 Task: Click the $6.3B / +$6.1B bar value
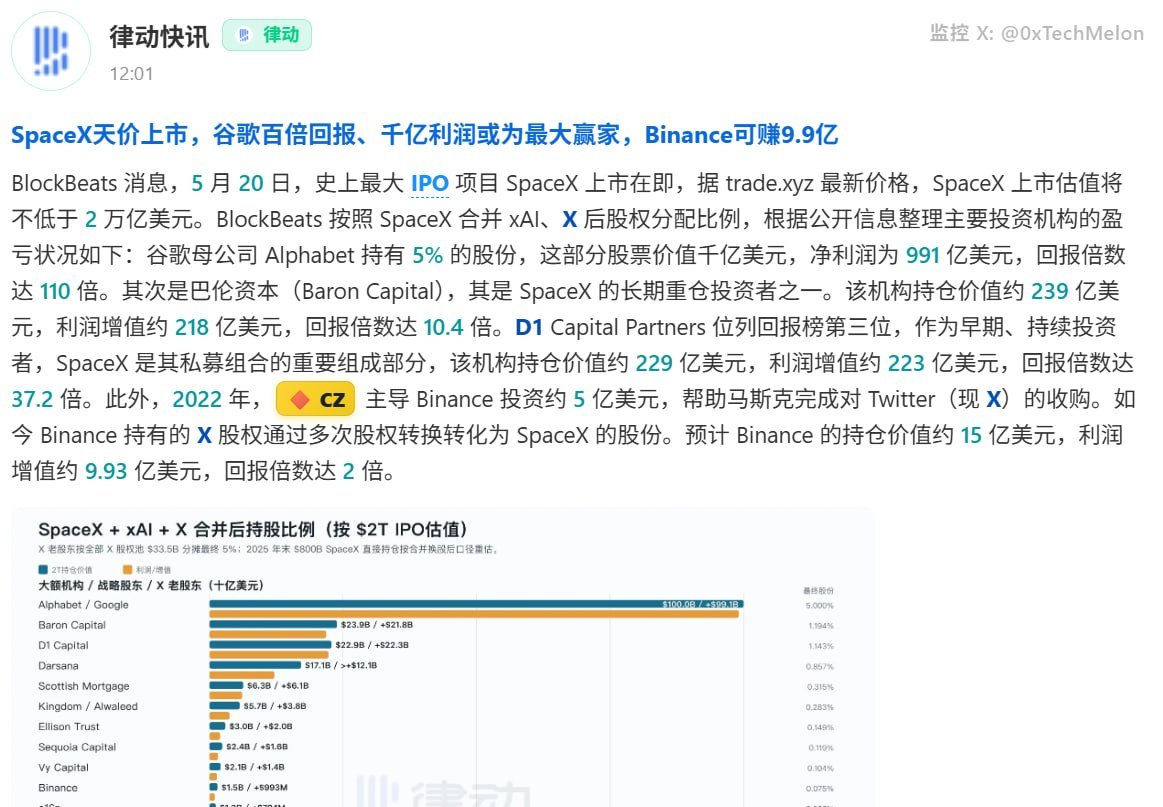point(278,686)
